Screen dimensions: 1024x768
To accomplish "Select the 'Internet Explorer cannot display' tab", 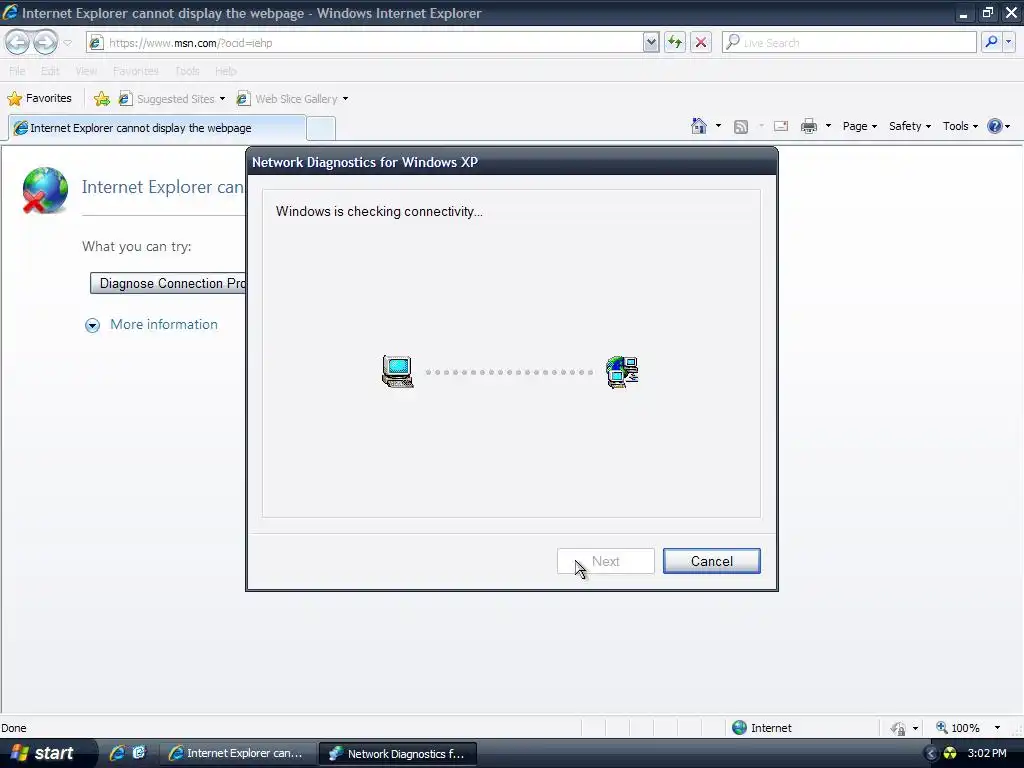I will click(x=157, y=127).
